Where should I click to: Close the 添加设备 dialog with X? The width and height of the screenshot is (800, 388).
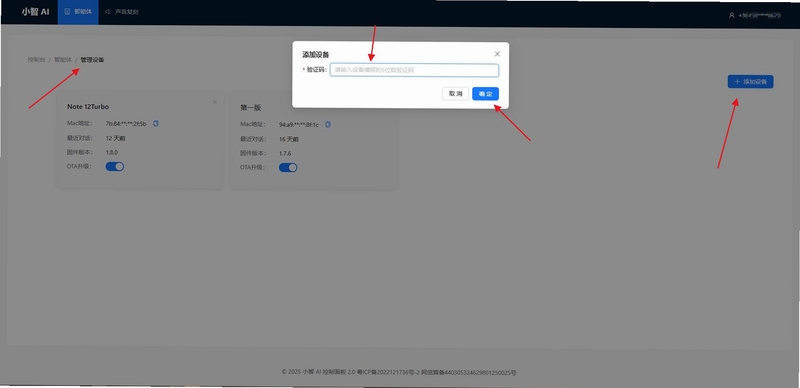[497, 54]
